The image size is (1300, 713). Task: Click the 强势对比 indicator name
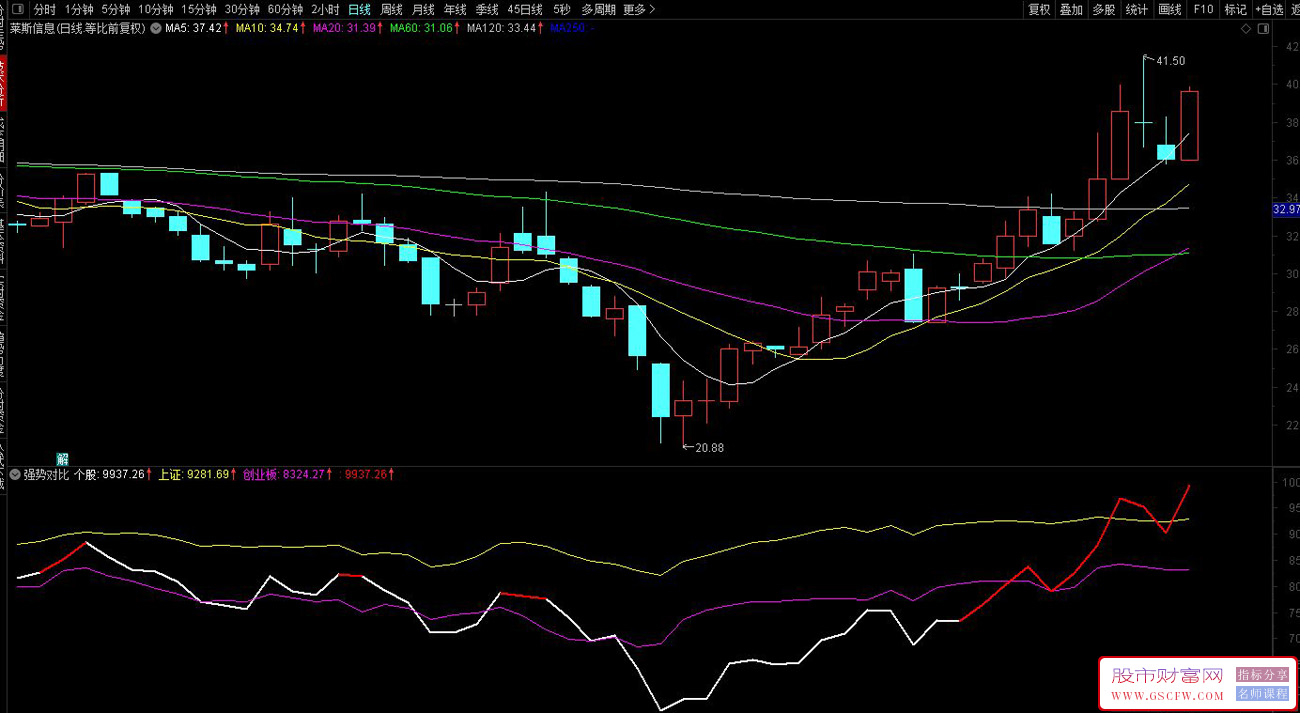pos(47,474)
